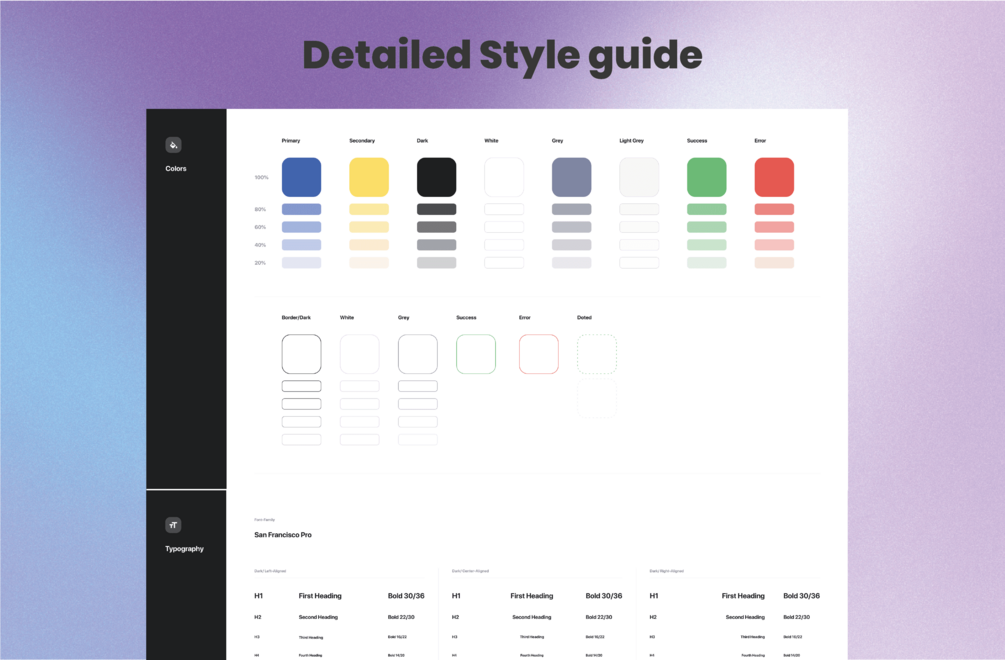
Task: Choose the Success 20% tint bar
Action: pyautogui.click(x=706, y=263)
